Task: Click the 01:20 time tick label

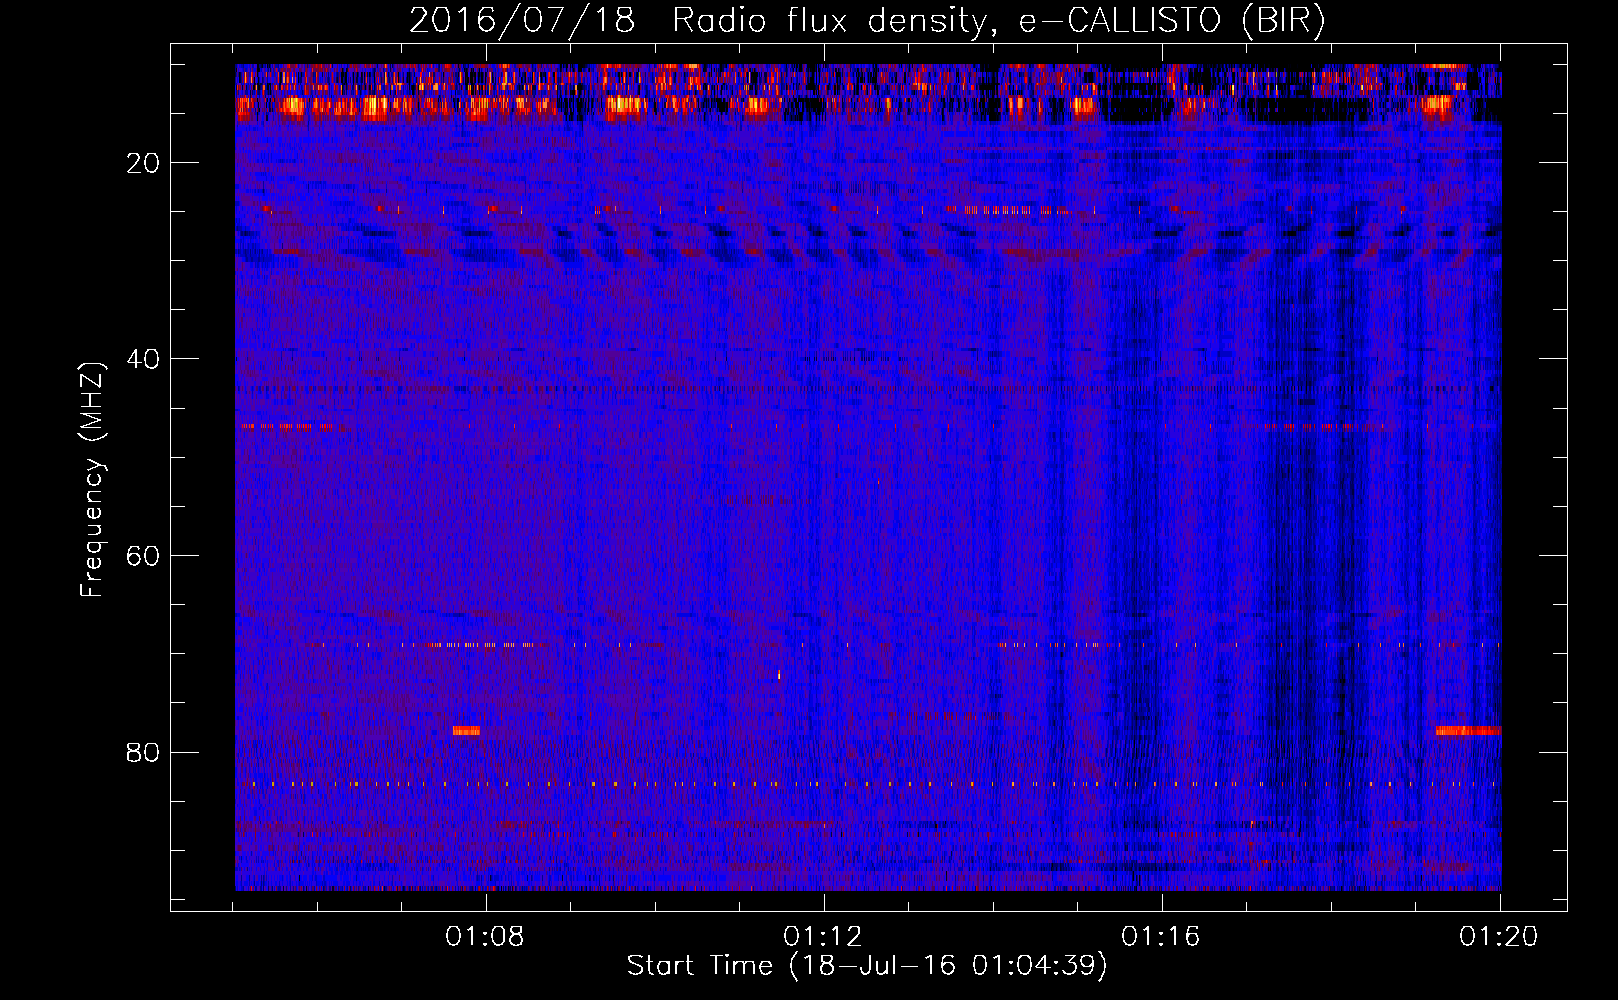Action: pyautogui.click(x=1499, y=937)
